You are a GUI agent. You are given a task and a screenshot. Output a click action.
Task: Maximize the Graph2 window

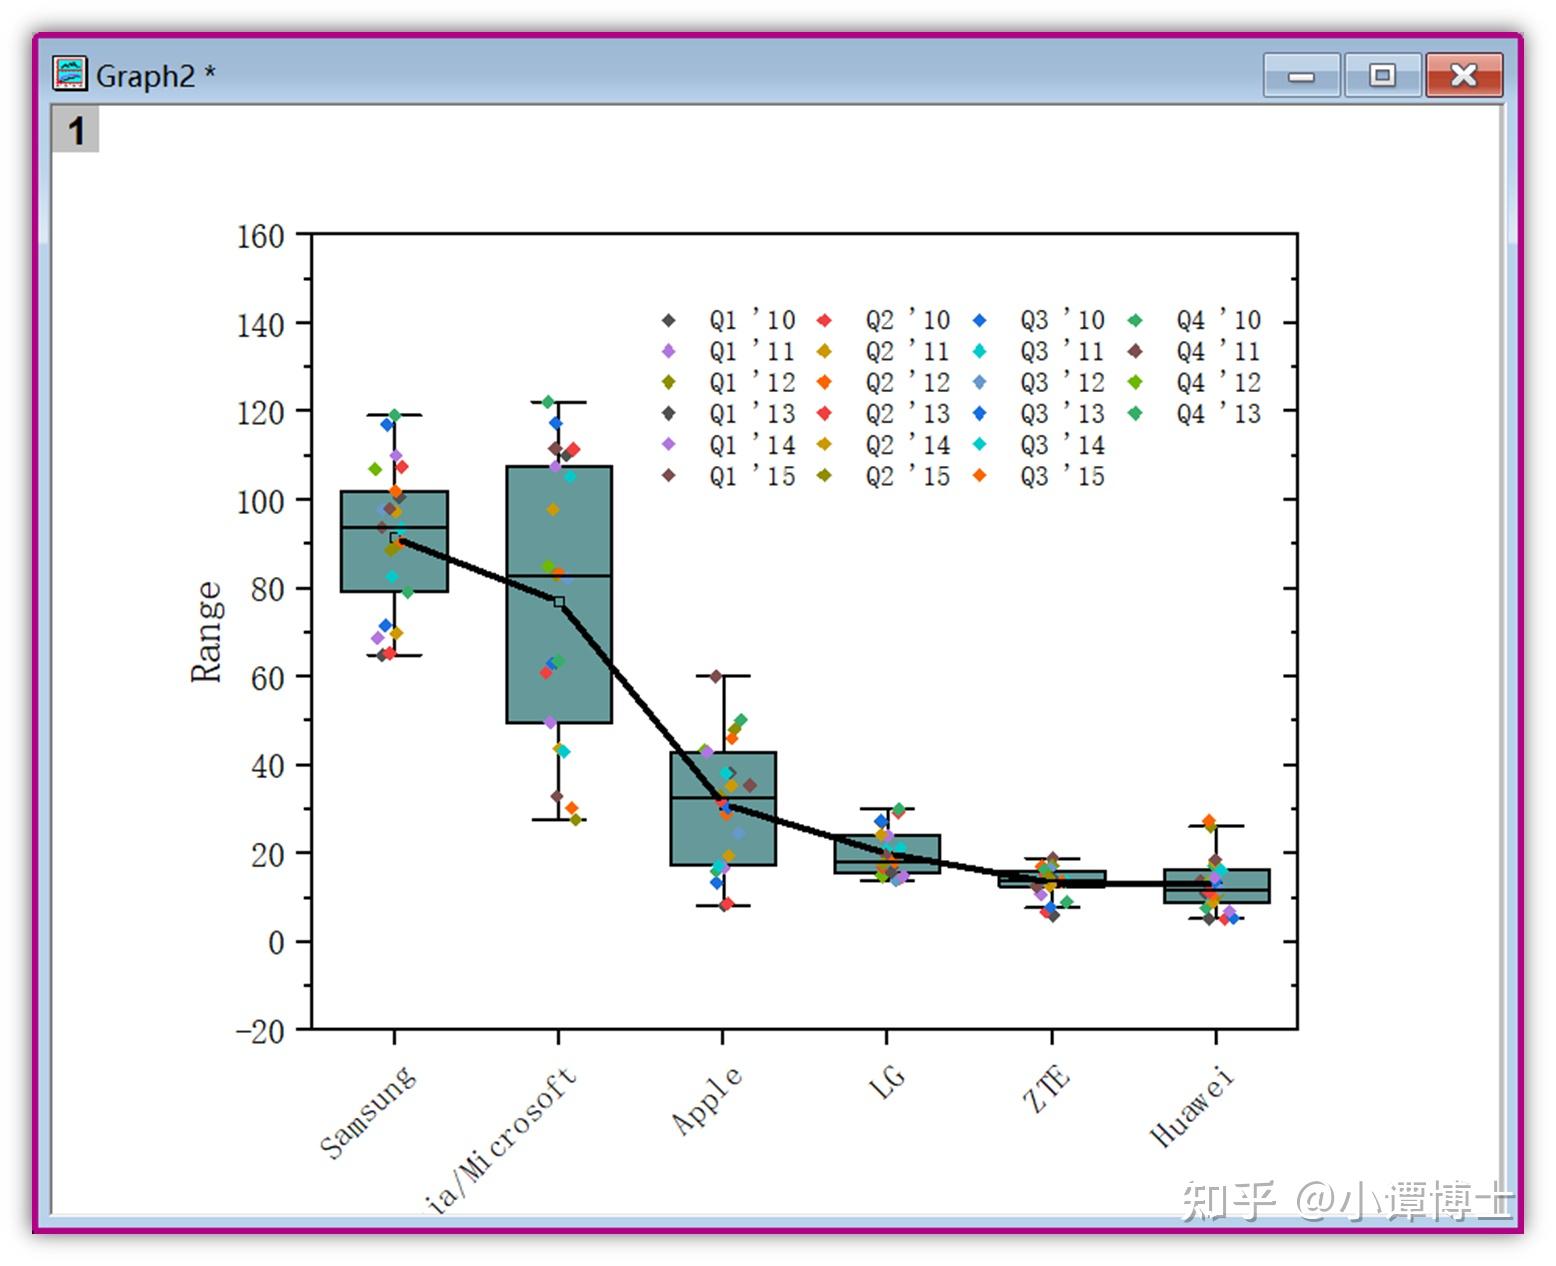click(x=1382, y=75)
